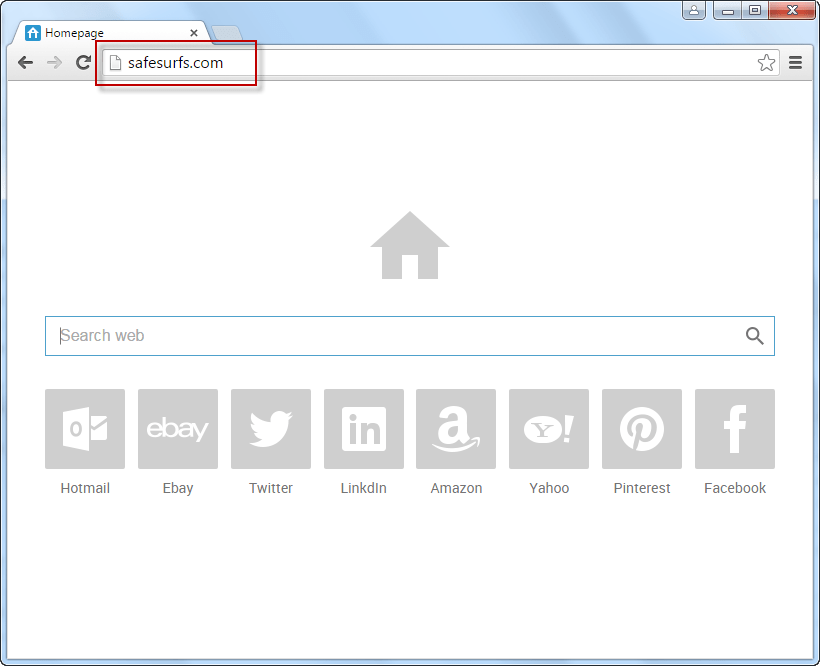Image resolution: width=820 pixels, height=666 pixels.
Task: Open the Ebay shortcut tile
Action: pos(178,429)
